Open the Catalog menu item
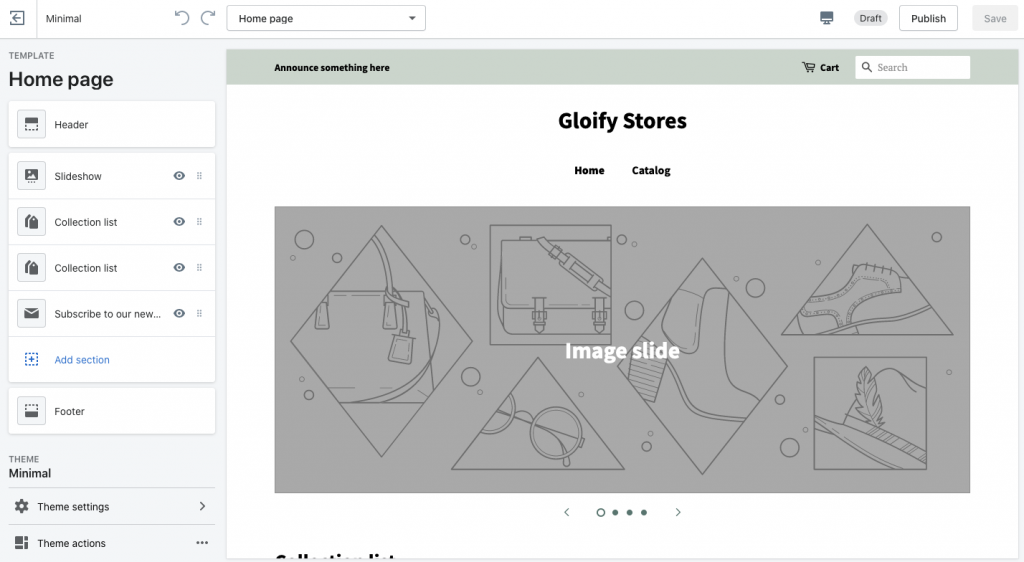The height and width of the screenshot is (562, 1024). 651,170
